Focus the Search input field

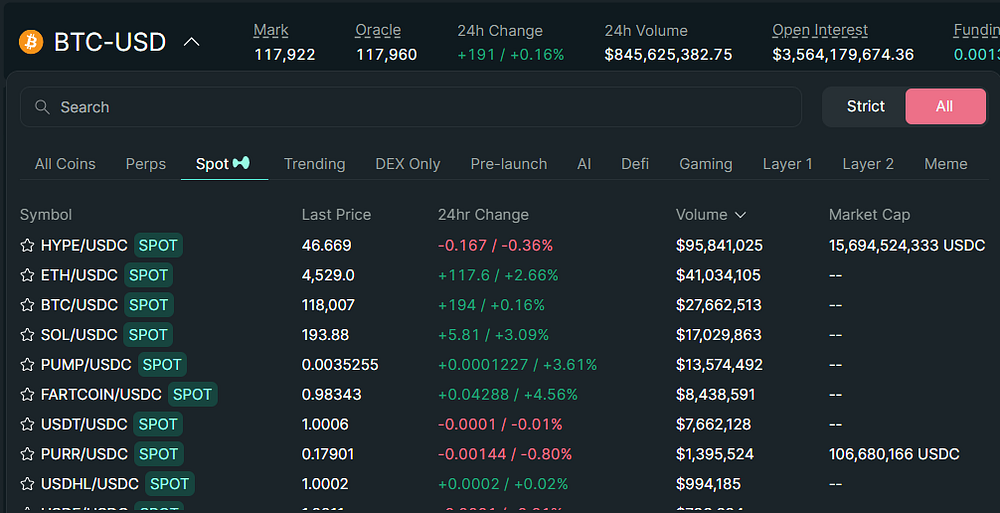tap(411, 107)
